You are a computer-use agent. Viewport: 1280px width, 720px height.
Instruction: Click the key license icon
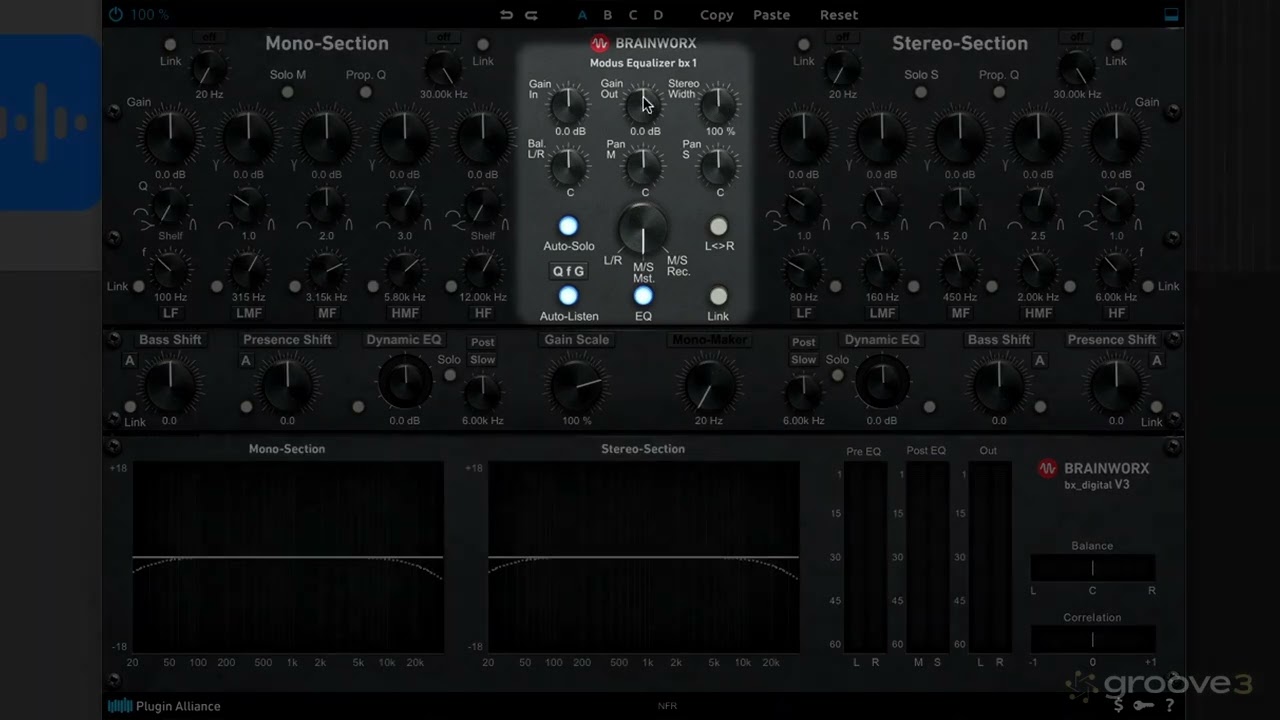[x=1143, y=706]
